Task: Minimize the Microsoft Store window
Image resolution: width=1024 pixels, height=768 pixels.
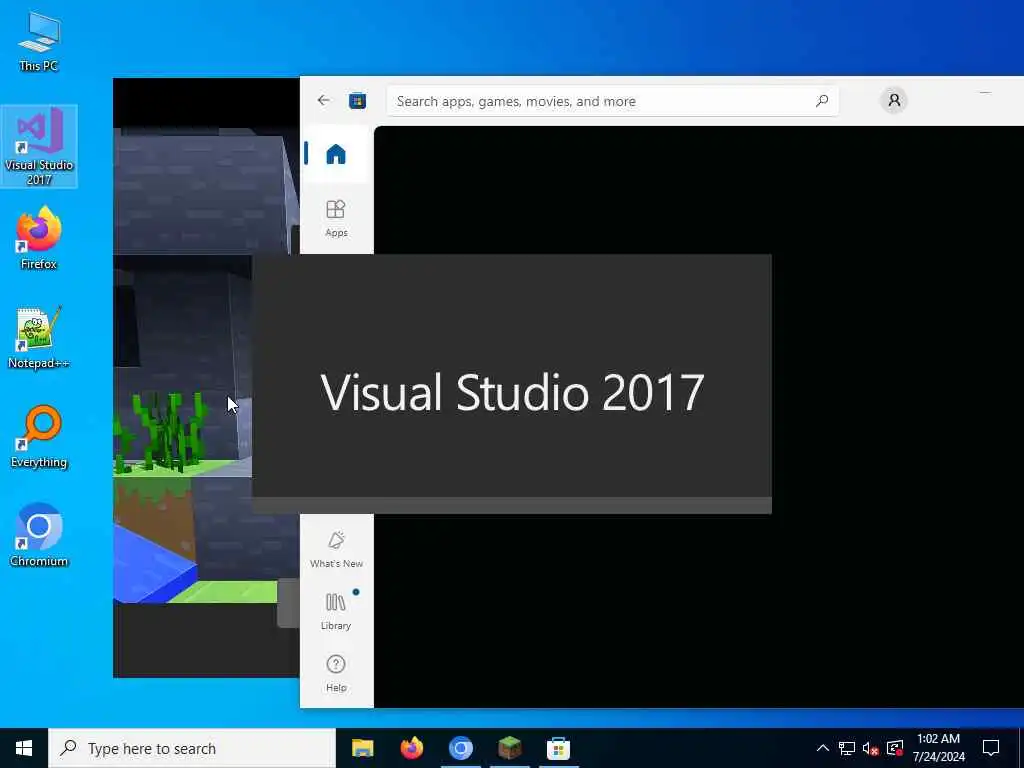Action: 985,93
